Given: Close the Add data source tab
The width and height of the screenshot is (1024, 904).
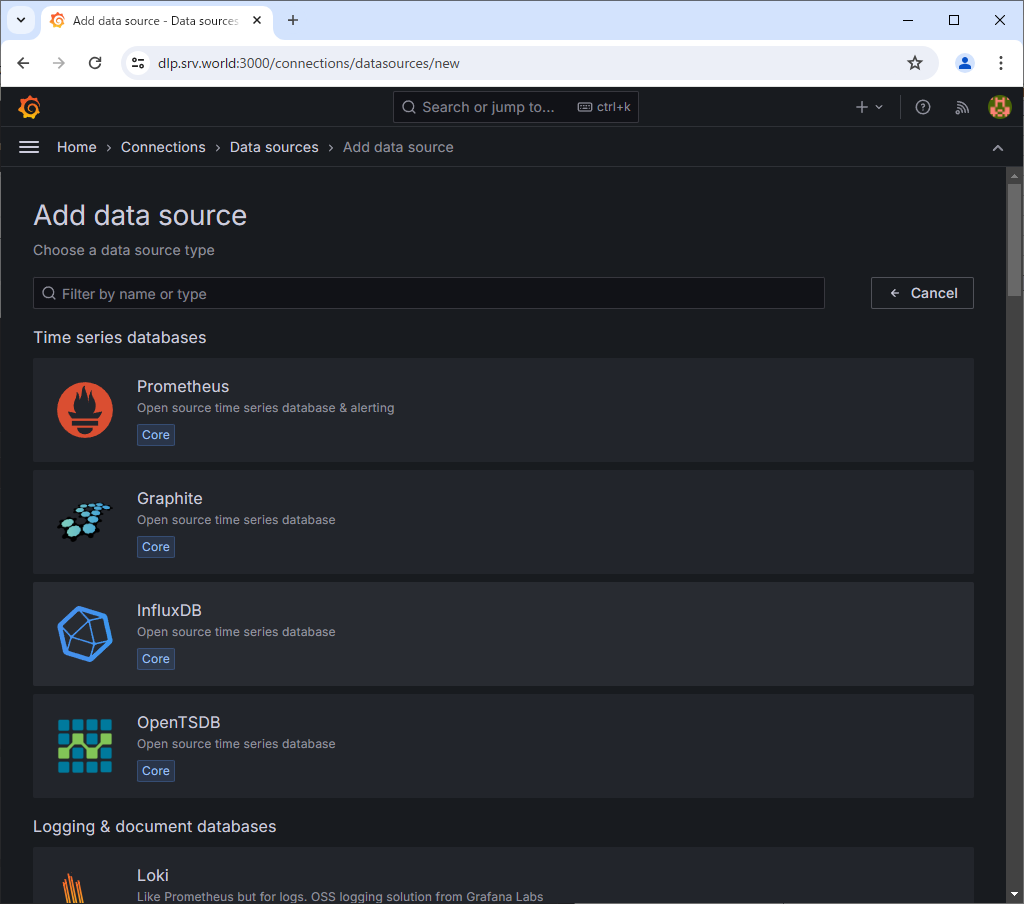Looking at the screenshot, I should pyautogui.click(x=257, y=20).
